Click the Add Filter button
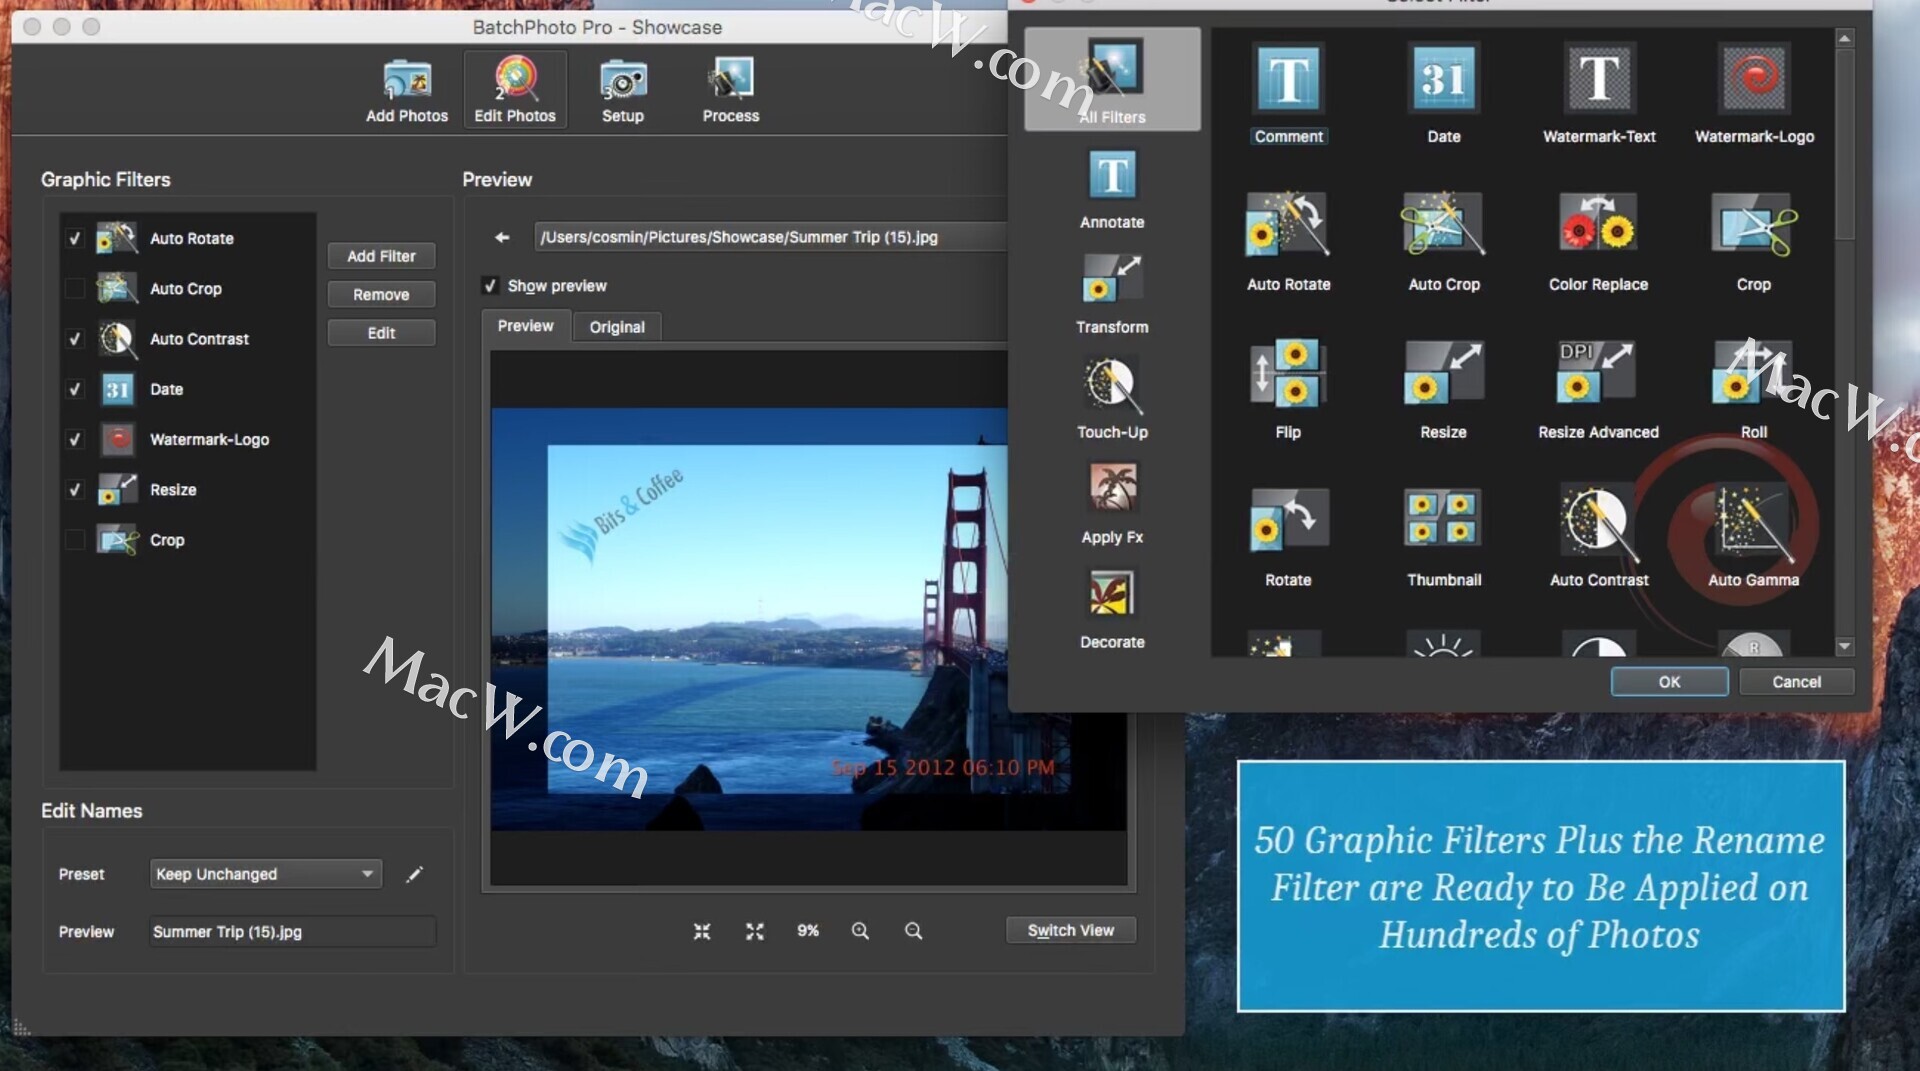The image size is (1920, 1071). (381, 256)
